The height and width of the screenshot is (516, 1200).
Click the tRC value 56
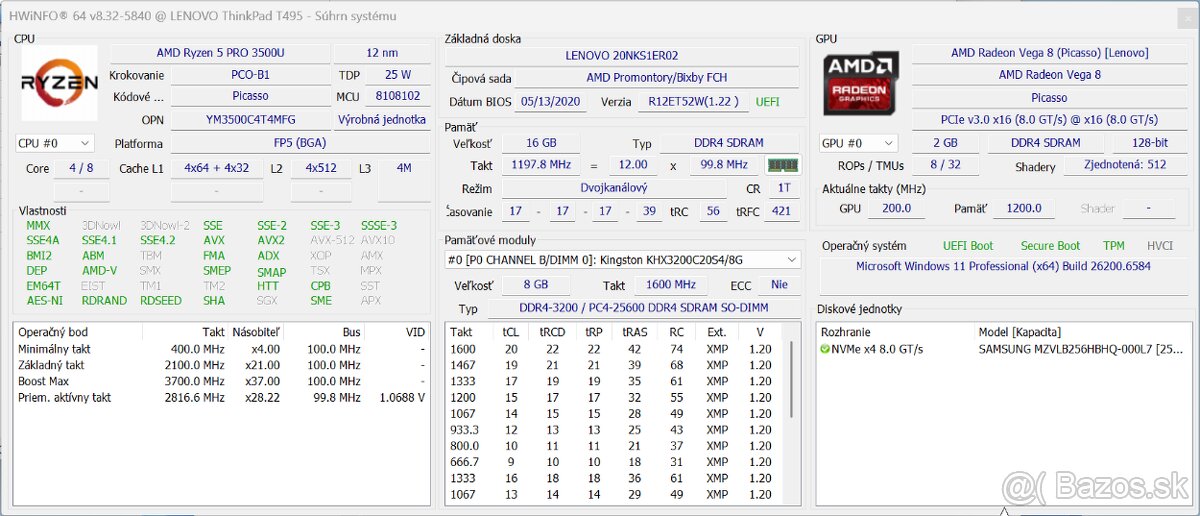pos(713,211)
